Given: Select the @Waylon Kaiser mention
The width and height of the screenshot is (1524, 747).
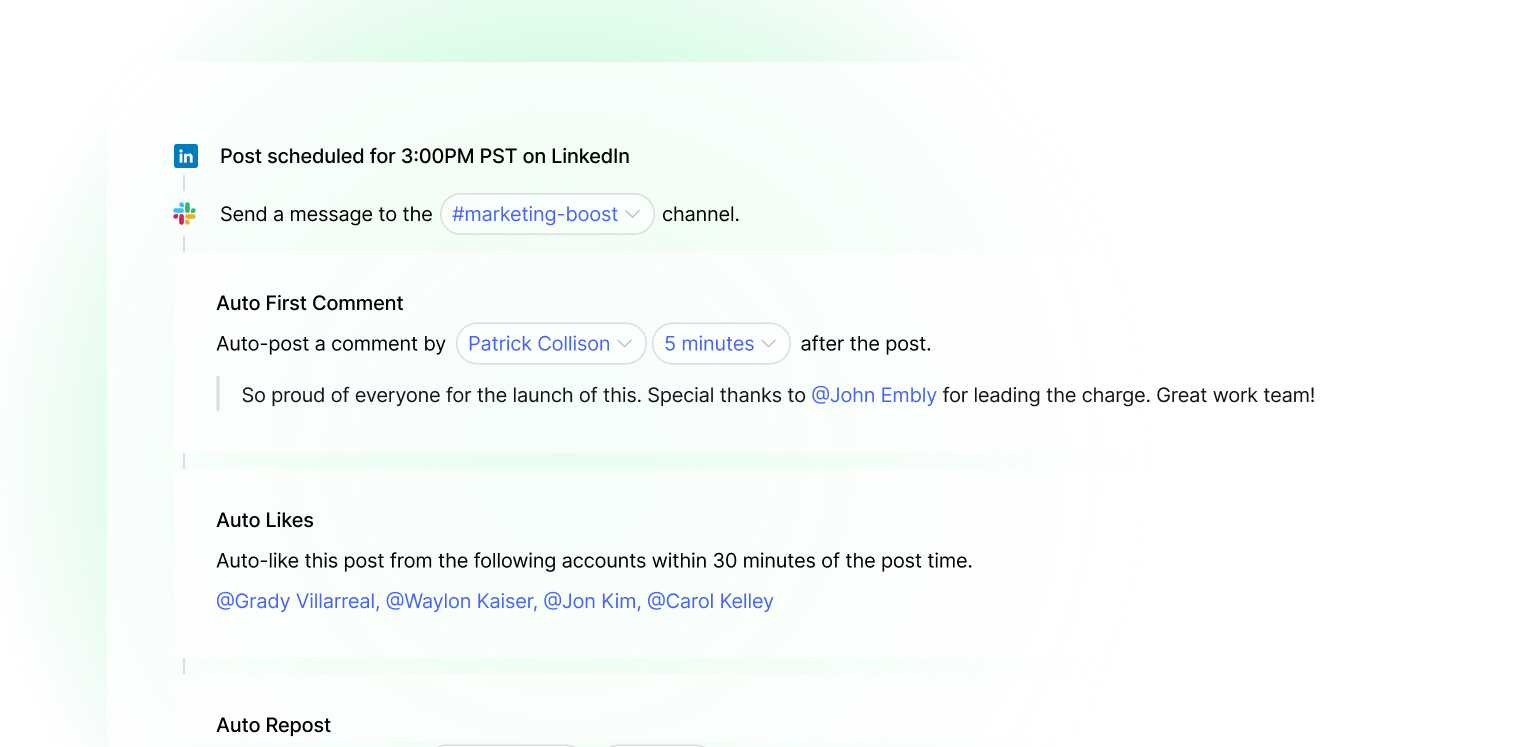Looking at the screenshot, I should pos(461,601).
